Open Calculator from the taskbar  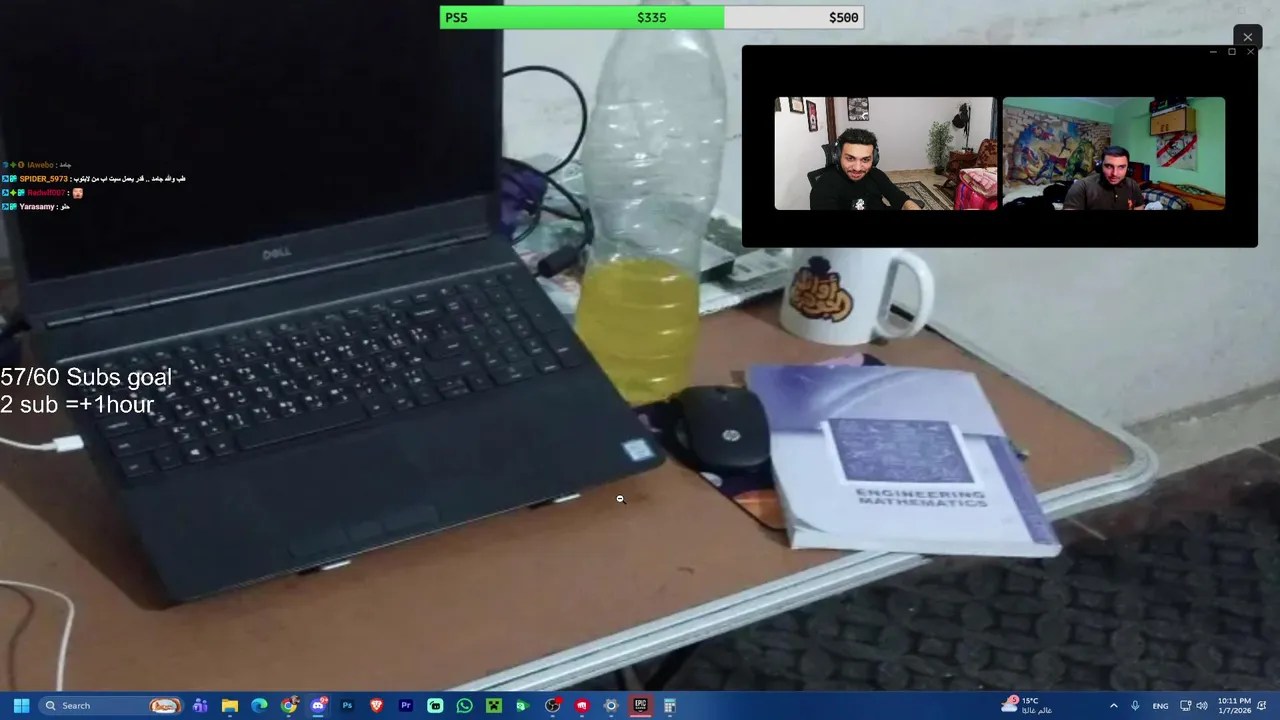coord(670,705)
